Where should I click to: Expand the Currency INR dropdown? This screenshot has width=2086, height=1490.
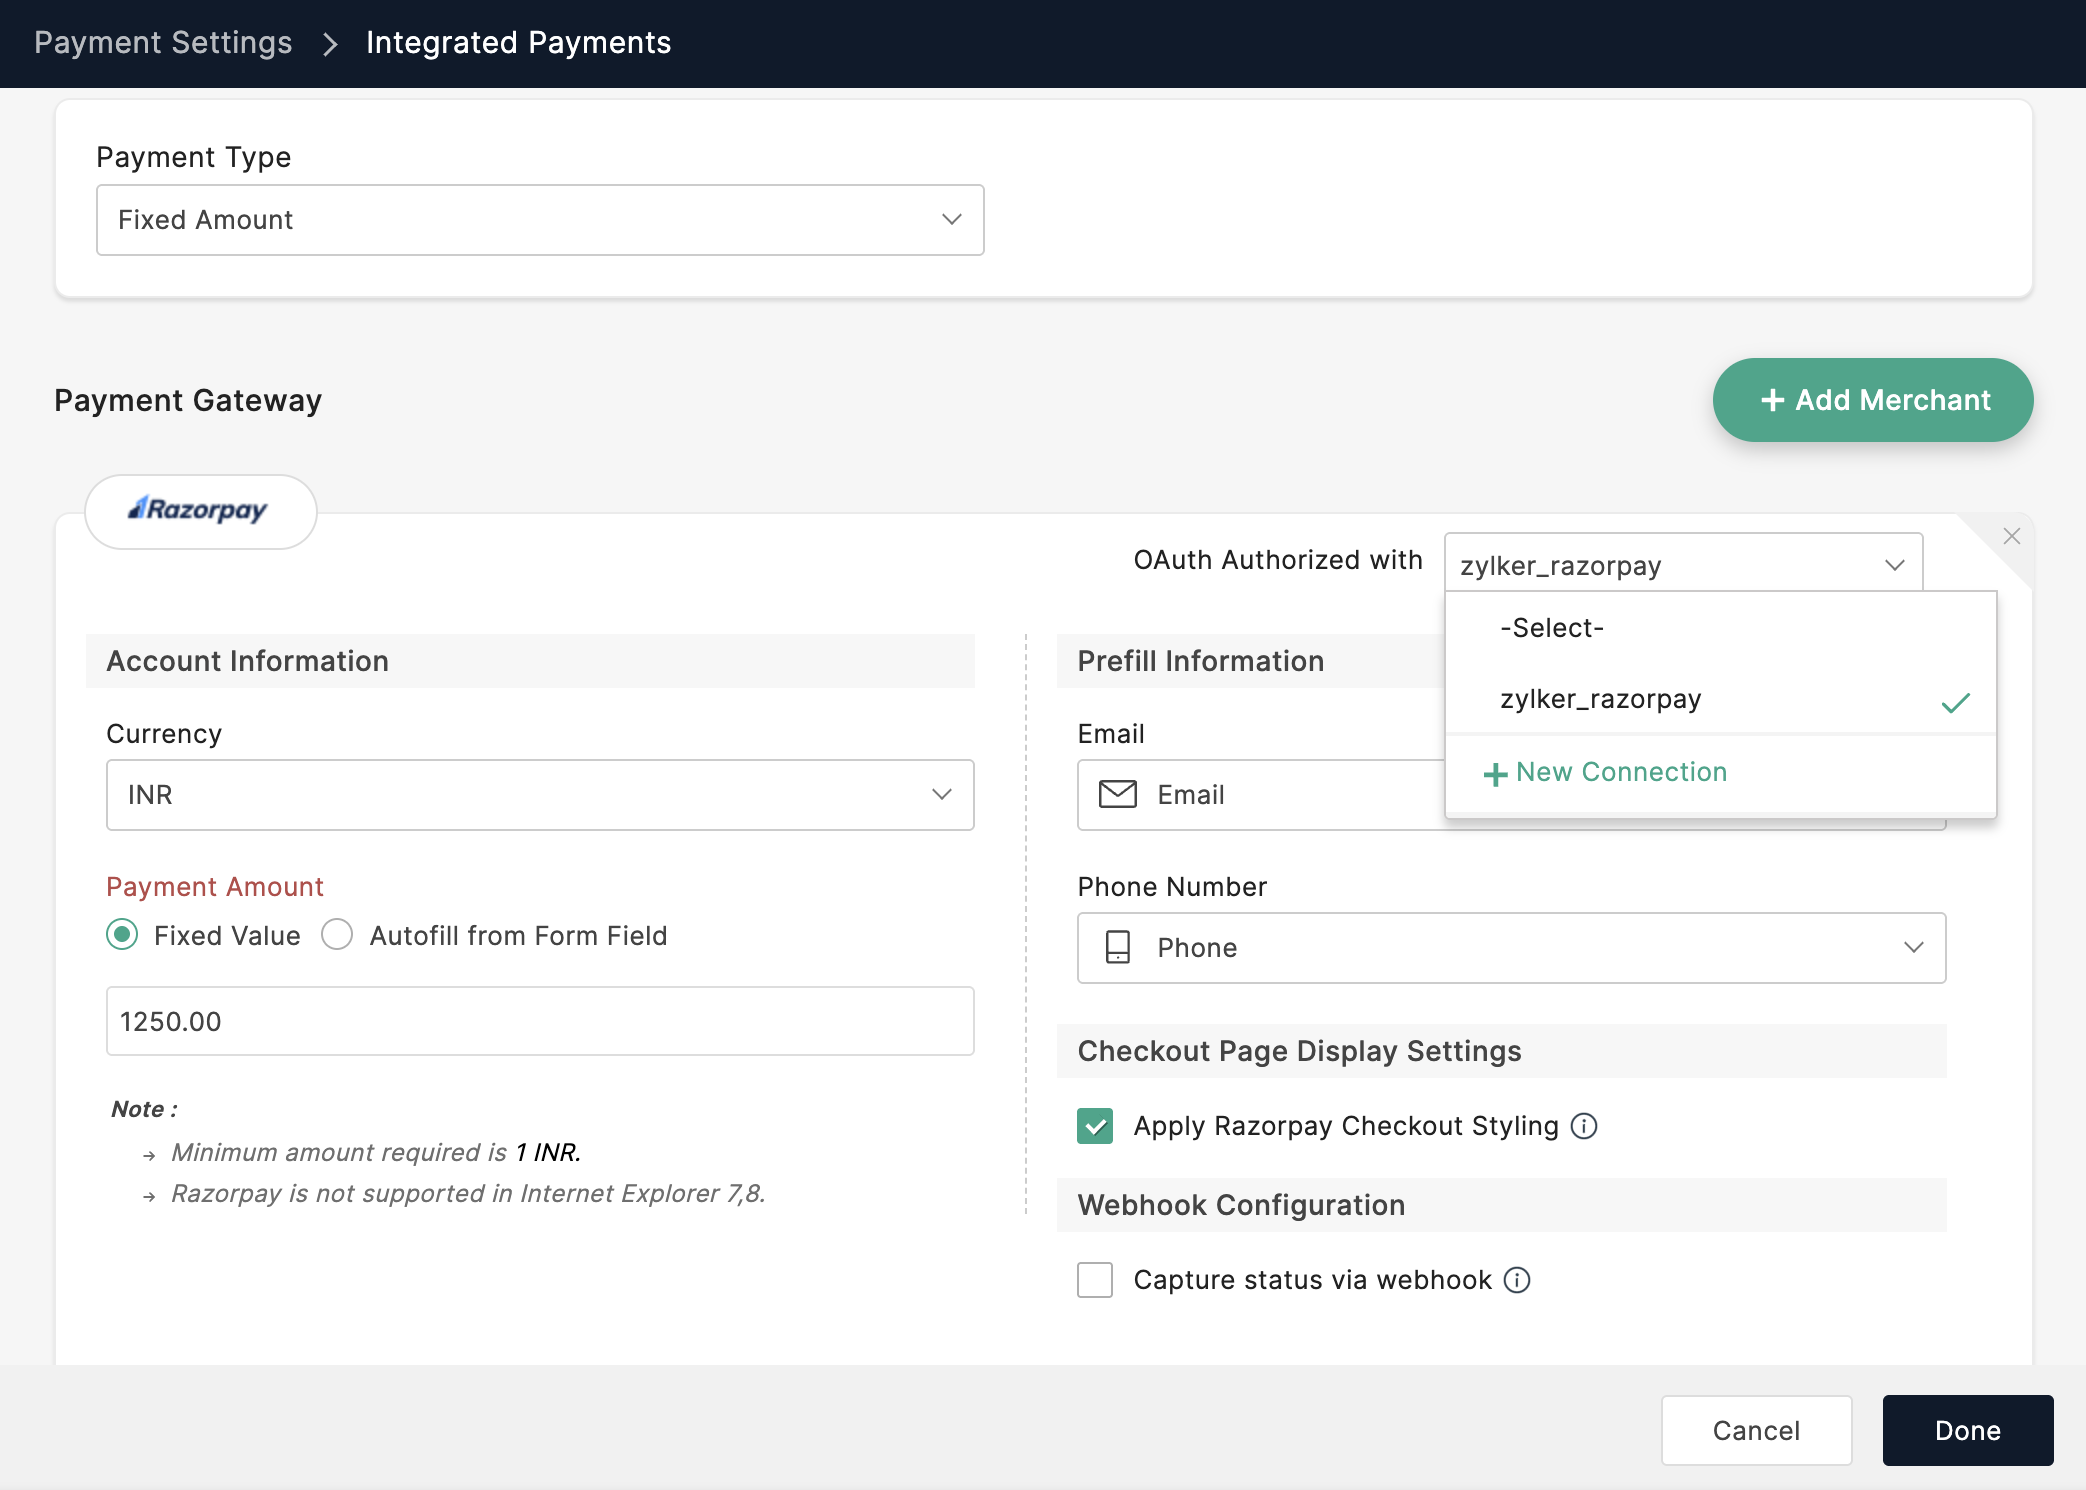(x=540, y=795)
